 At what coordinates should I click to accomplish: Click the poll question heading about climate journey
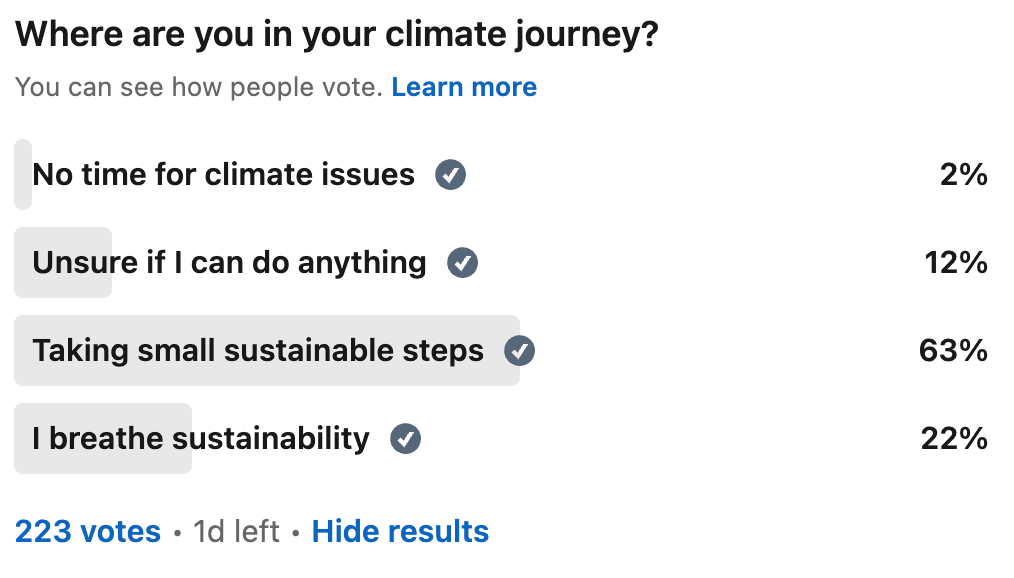336,34
